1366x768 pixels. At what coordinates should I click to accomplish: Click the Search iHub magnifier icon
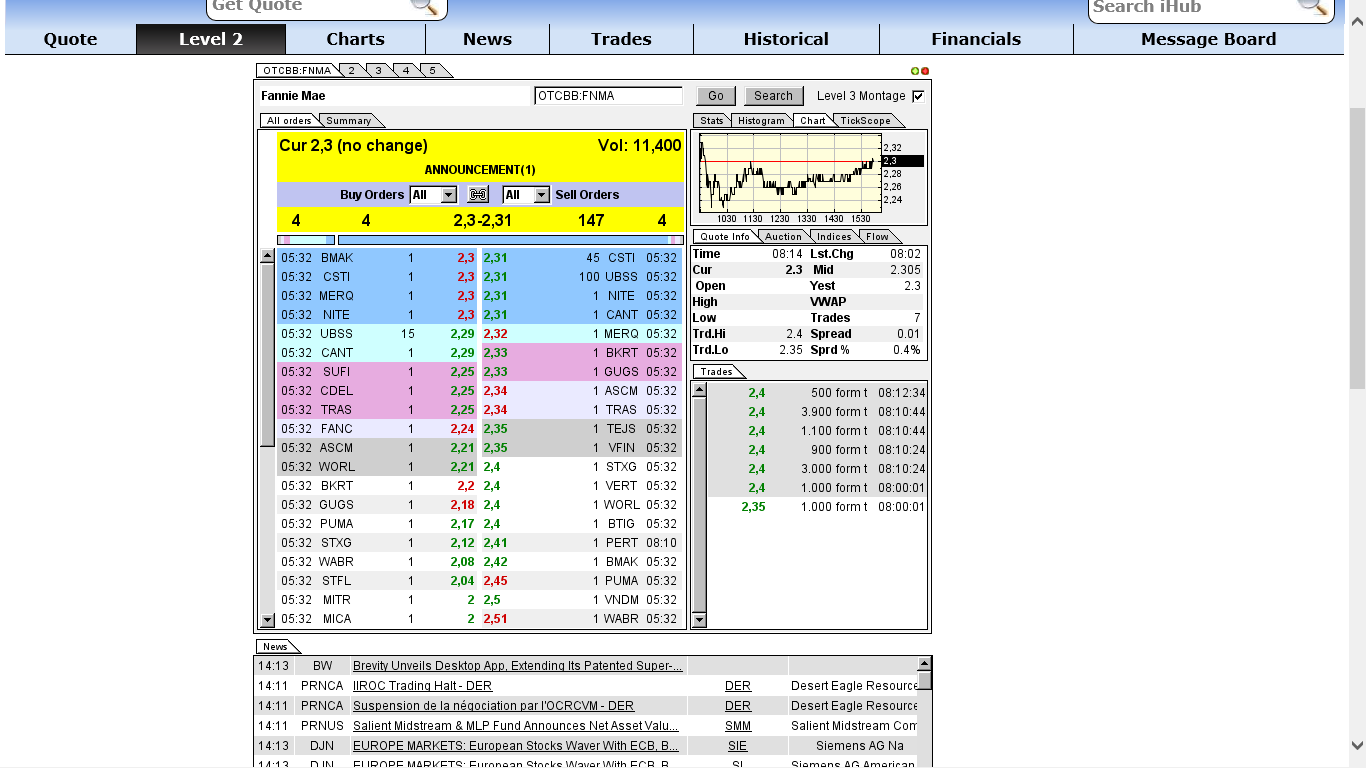coord(1312,6)
